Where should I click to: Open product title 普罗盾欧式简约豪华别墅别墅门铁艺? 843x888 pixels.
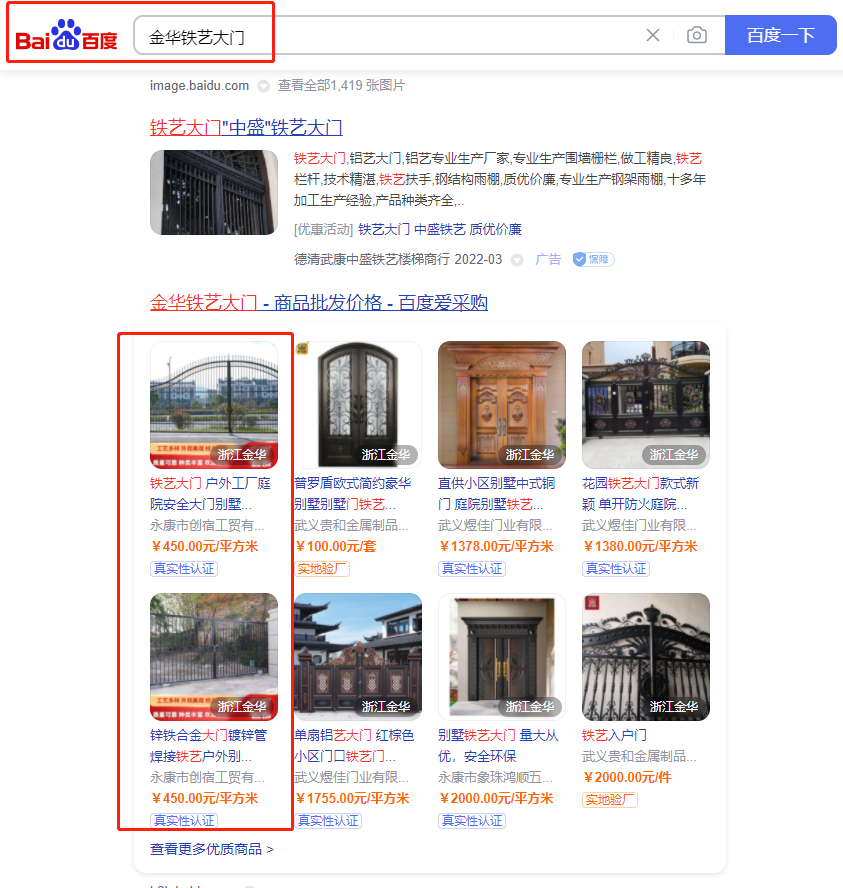point(353,494)
